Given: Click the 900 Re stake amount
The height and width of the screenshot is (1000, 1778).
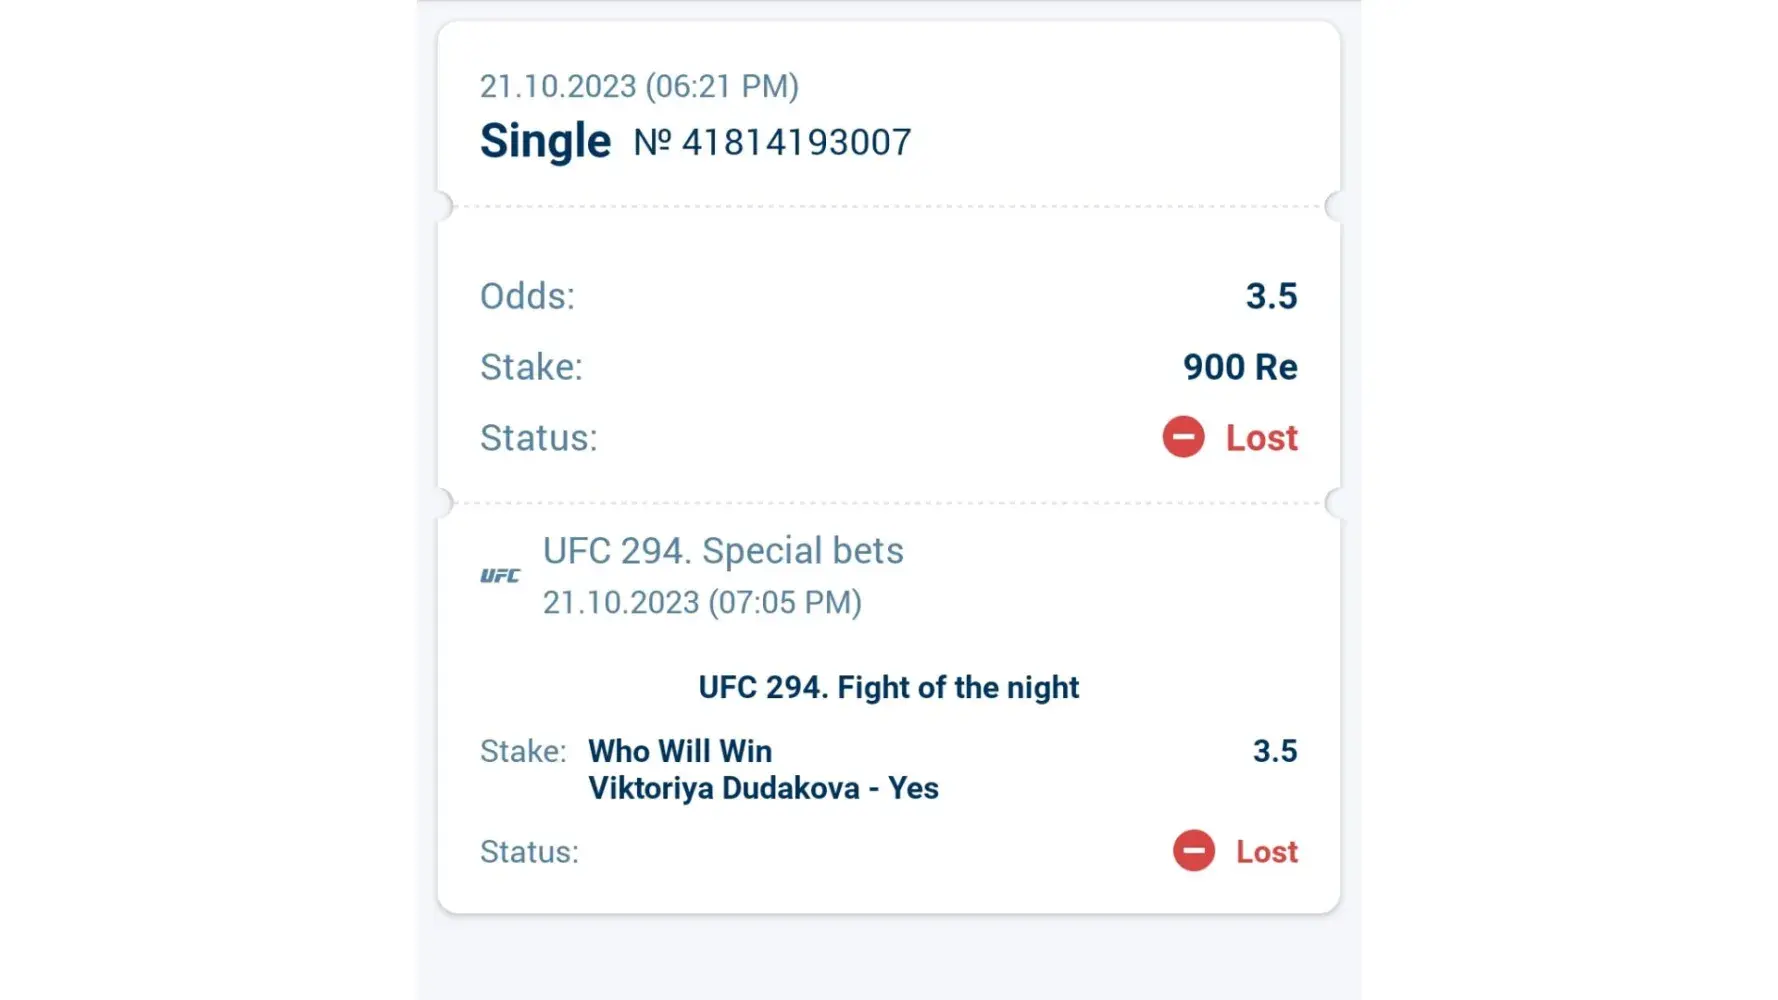Looking at the screenshot, I should click(x=1240, y=367).
